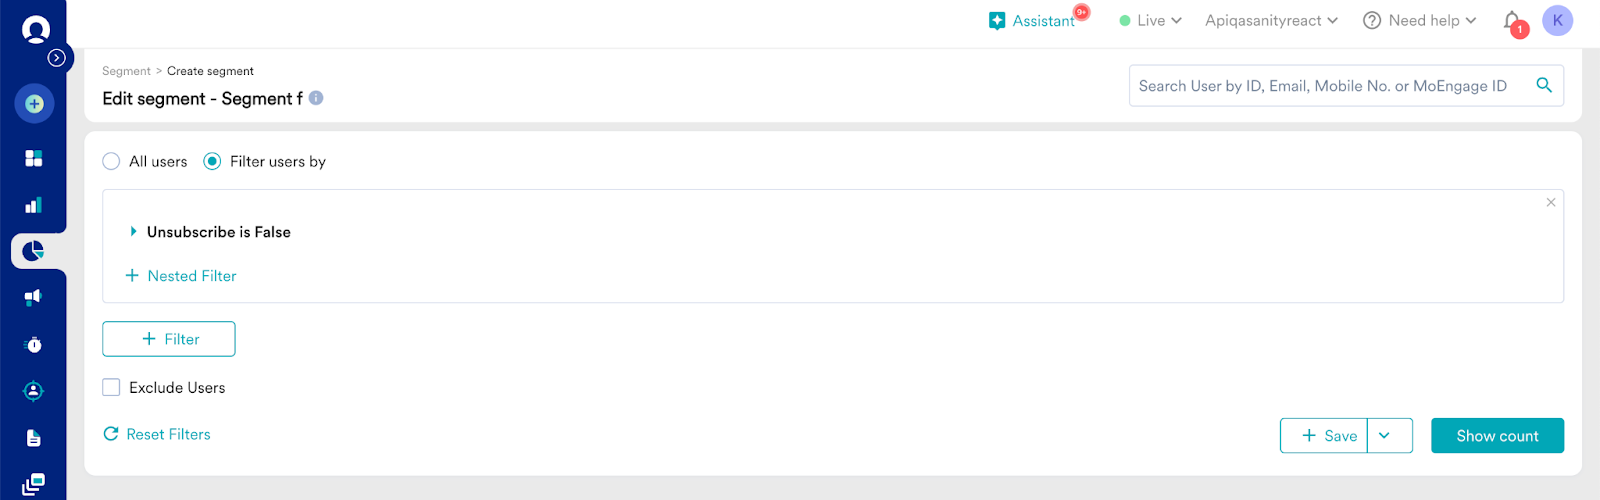Open the Live environment dropdown

(x=1151, y=21)
